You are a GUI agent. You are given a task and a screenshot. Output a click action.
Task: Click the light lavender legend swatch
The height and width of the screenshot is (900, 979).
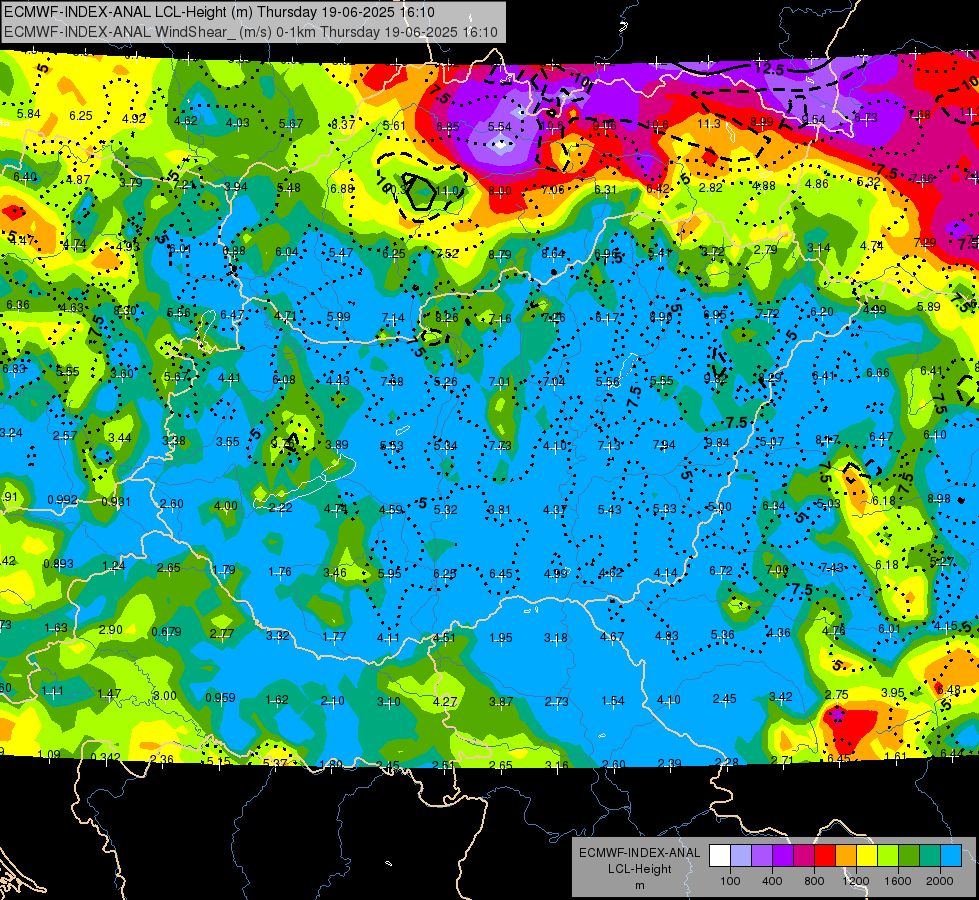(740, 856)
